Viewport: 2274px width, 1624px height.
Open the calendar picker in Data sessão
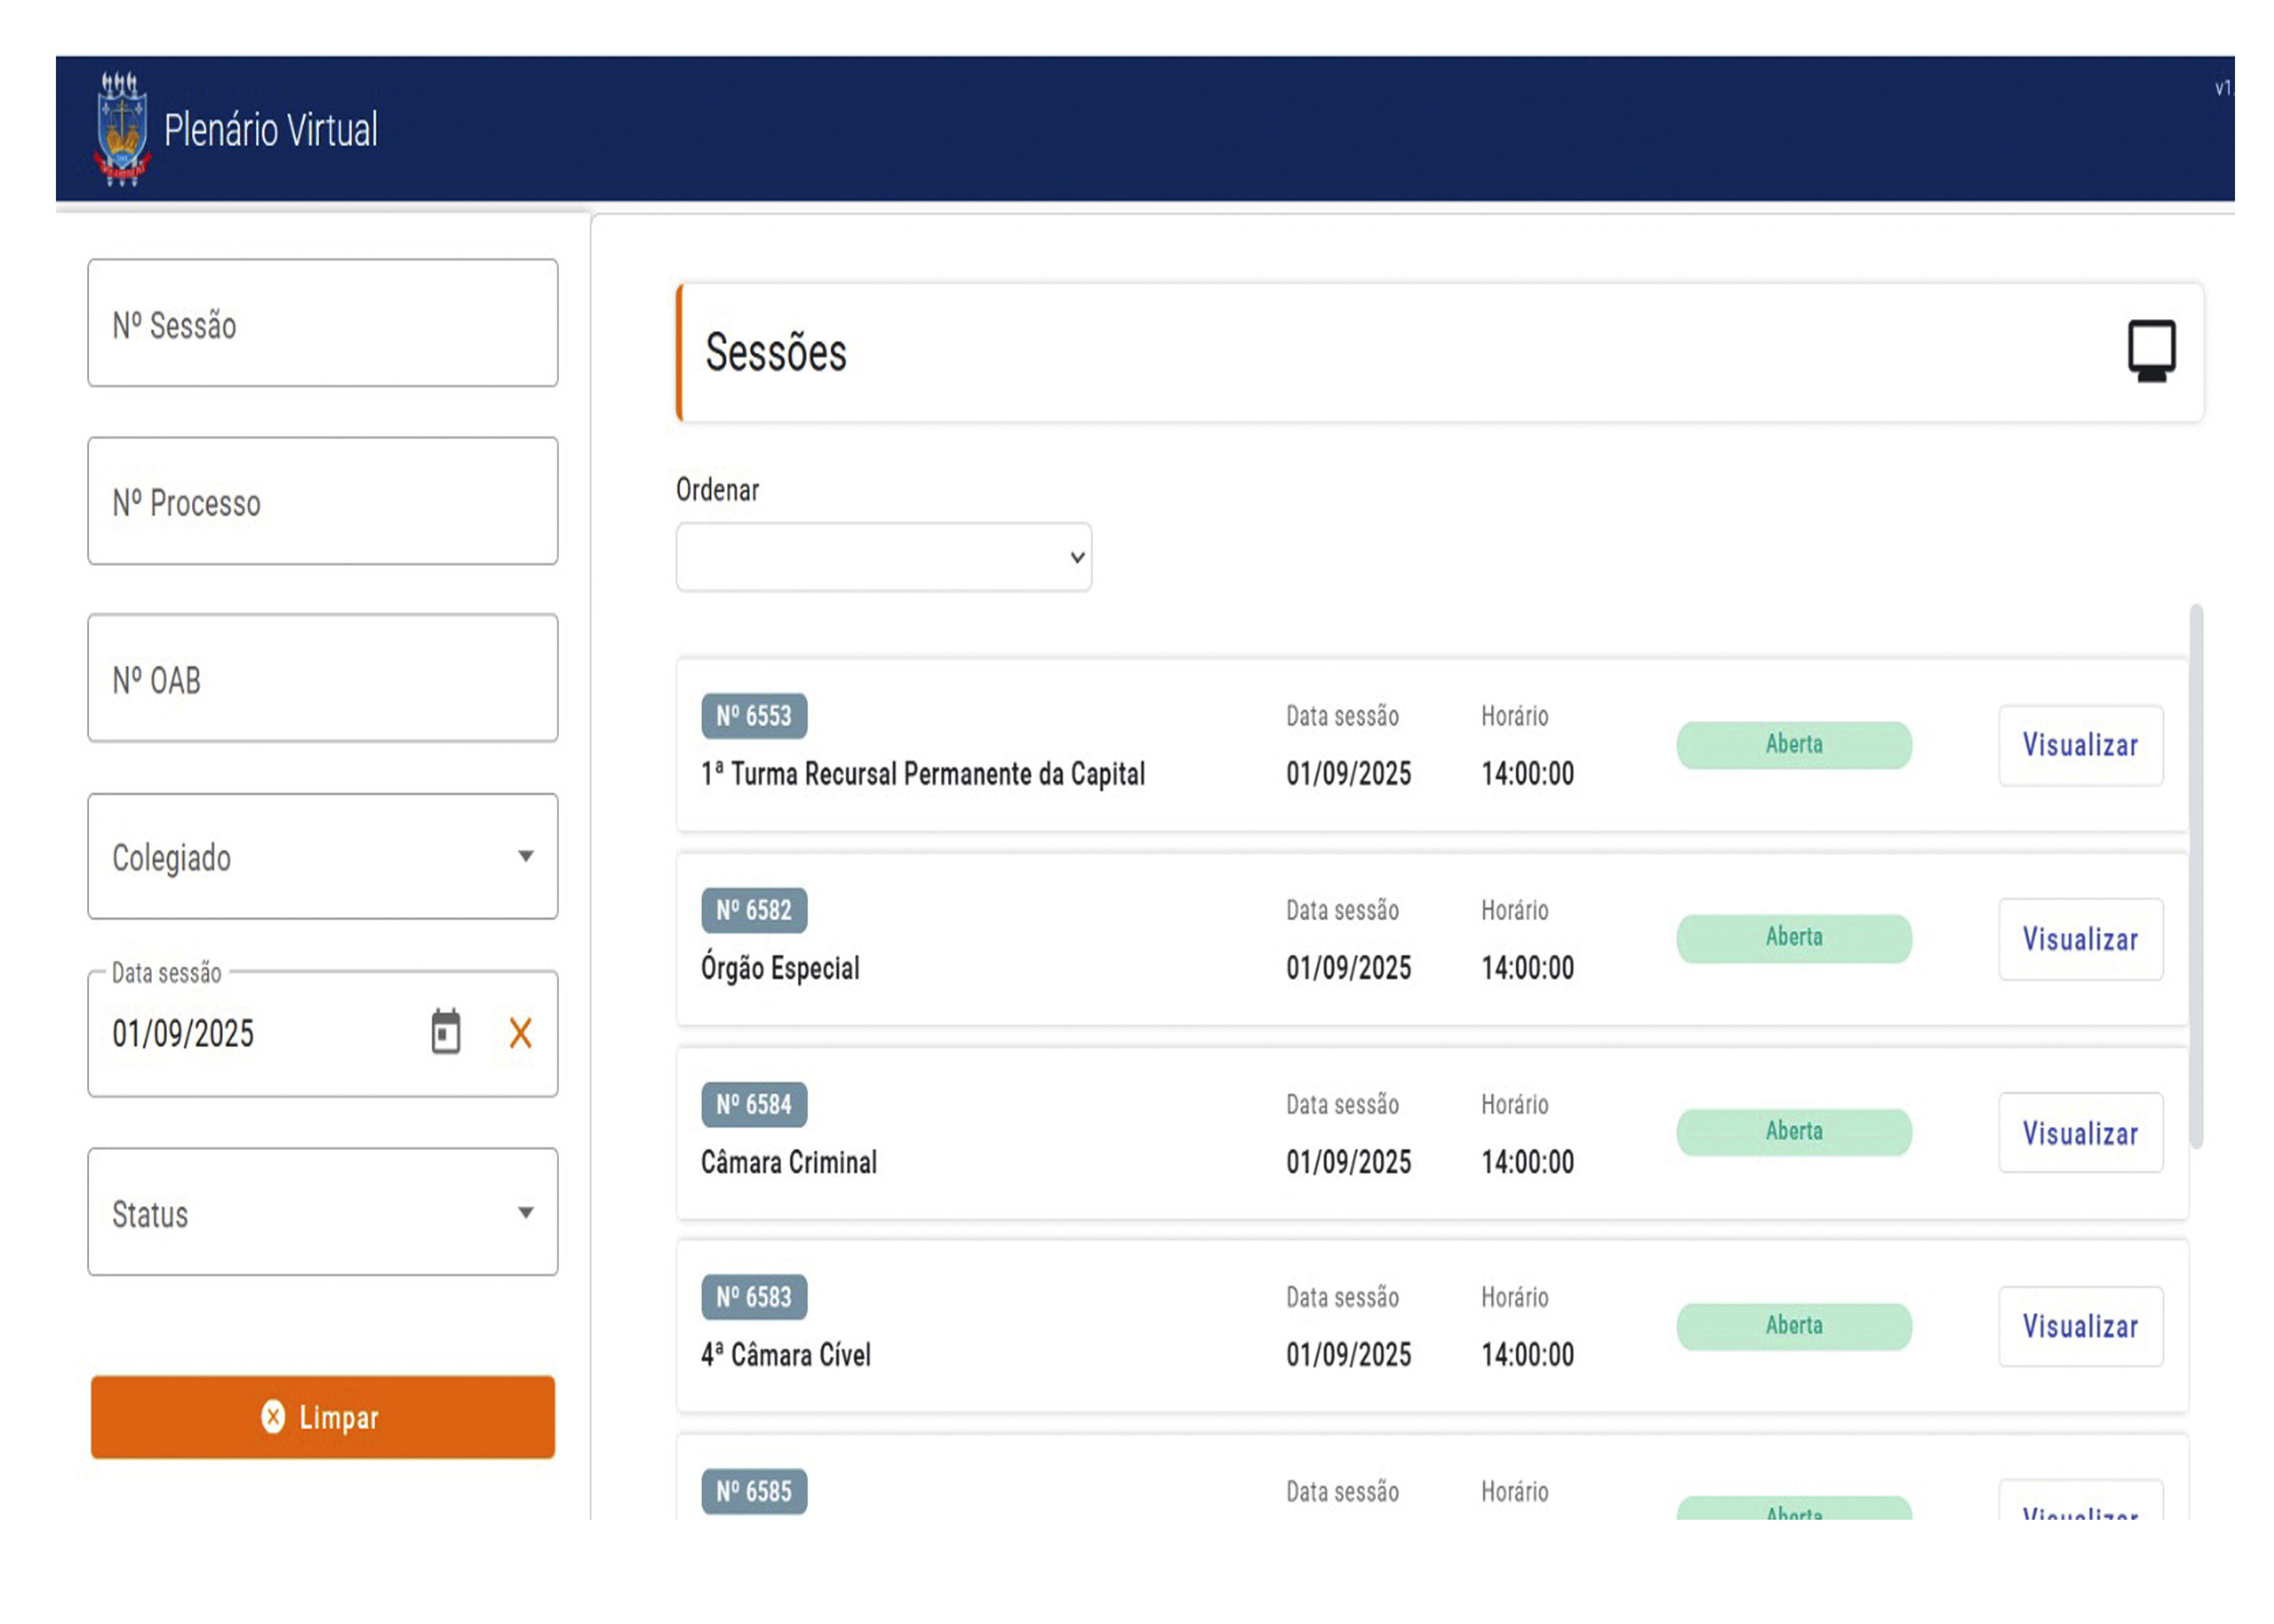[446, 1033]
